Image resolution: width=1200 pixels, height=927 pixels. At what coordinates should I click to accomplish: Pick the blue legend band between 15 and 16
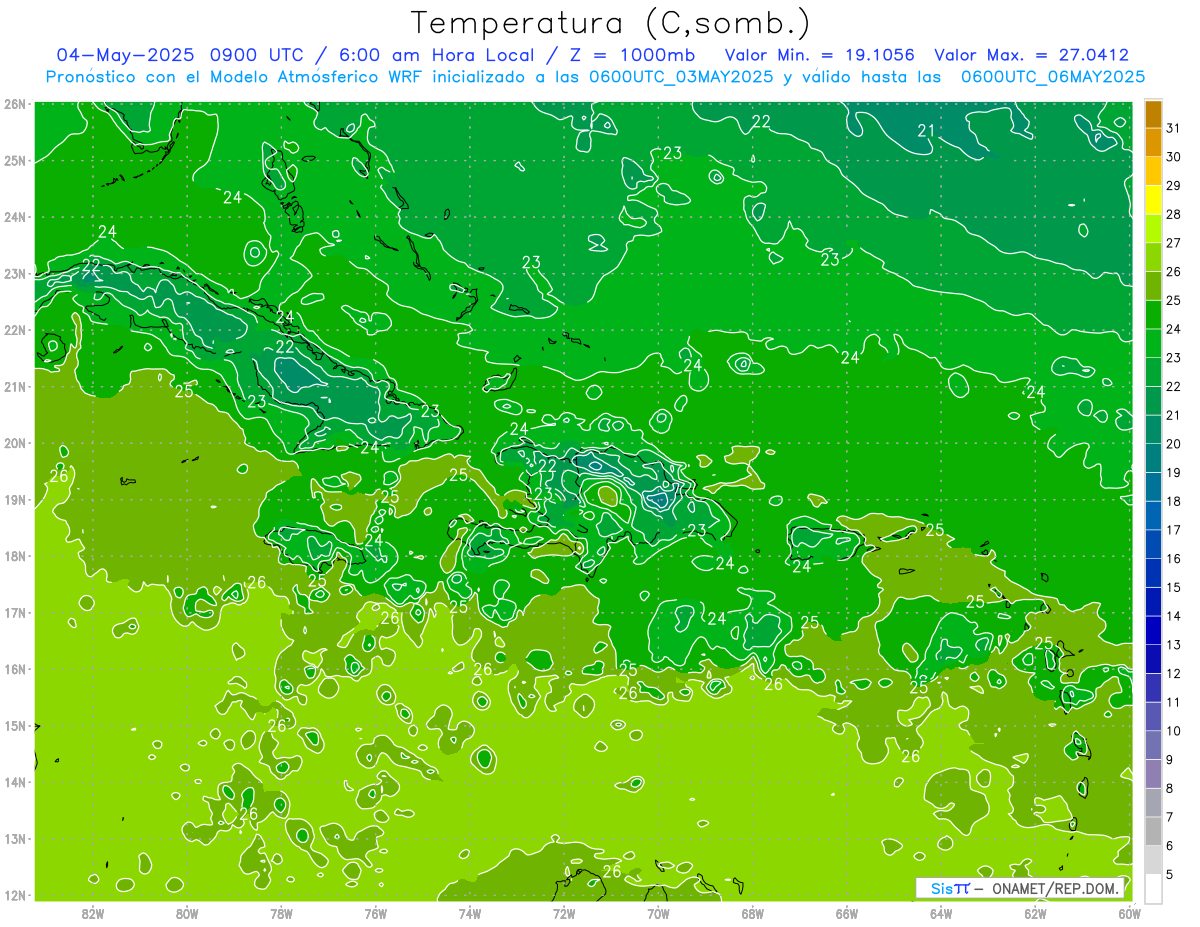pos(1154,573)
